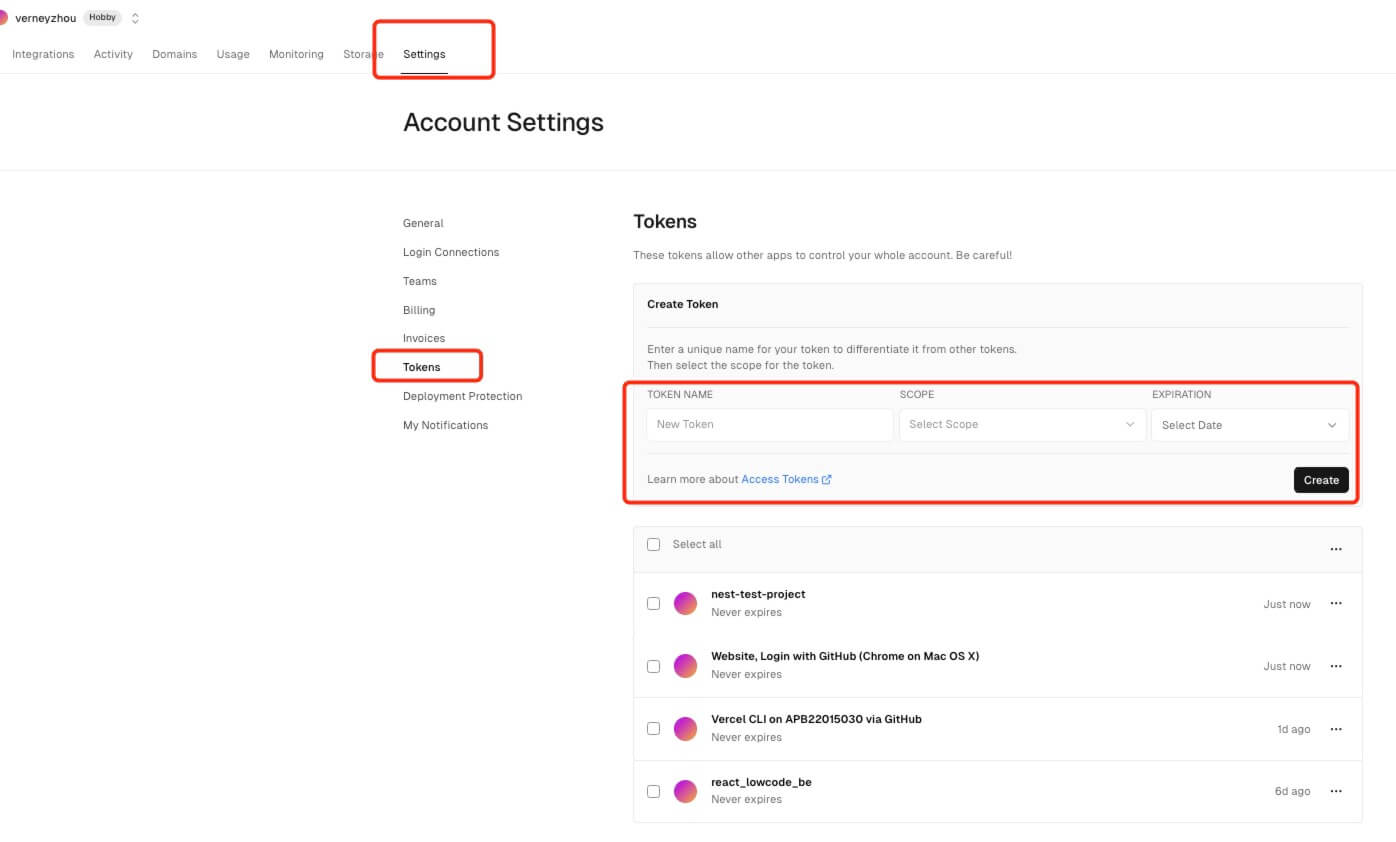Viewport: 1396px width, 842px height.
Task: Open more options for react_lowcode_be token
Action: (1335, 791)
